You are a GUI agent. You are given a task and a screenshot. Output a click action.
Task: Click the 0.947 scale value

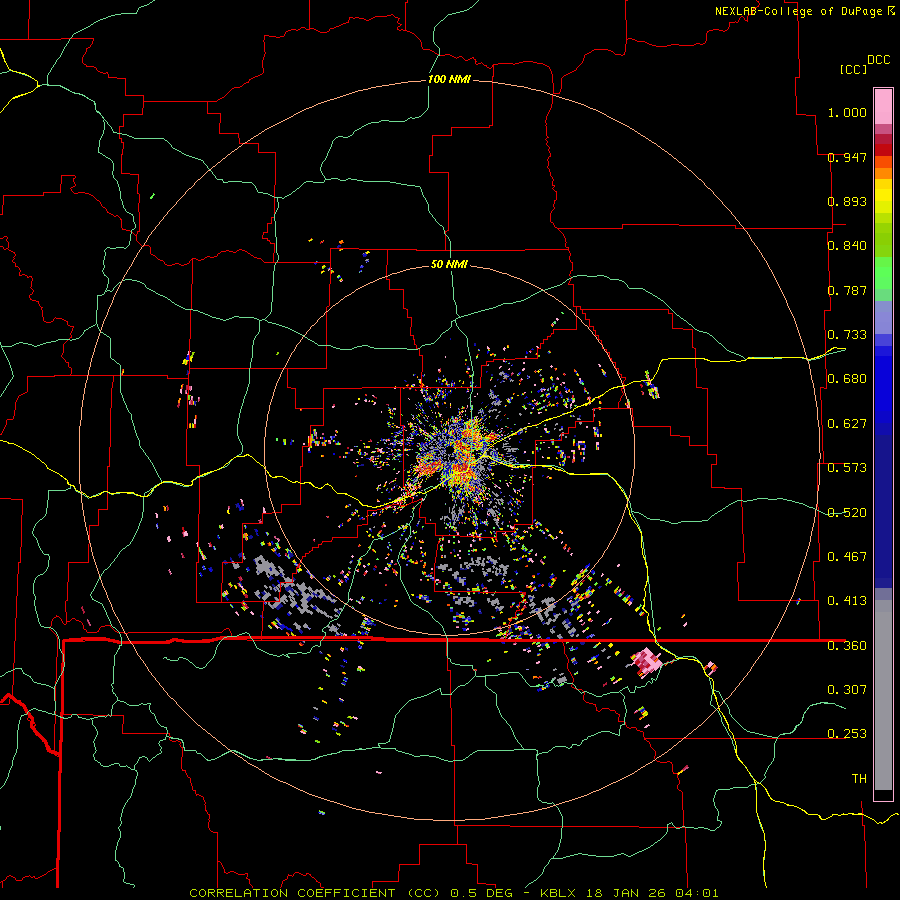[847, 157]
